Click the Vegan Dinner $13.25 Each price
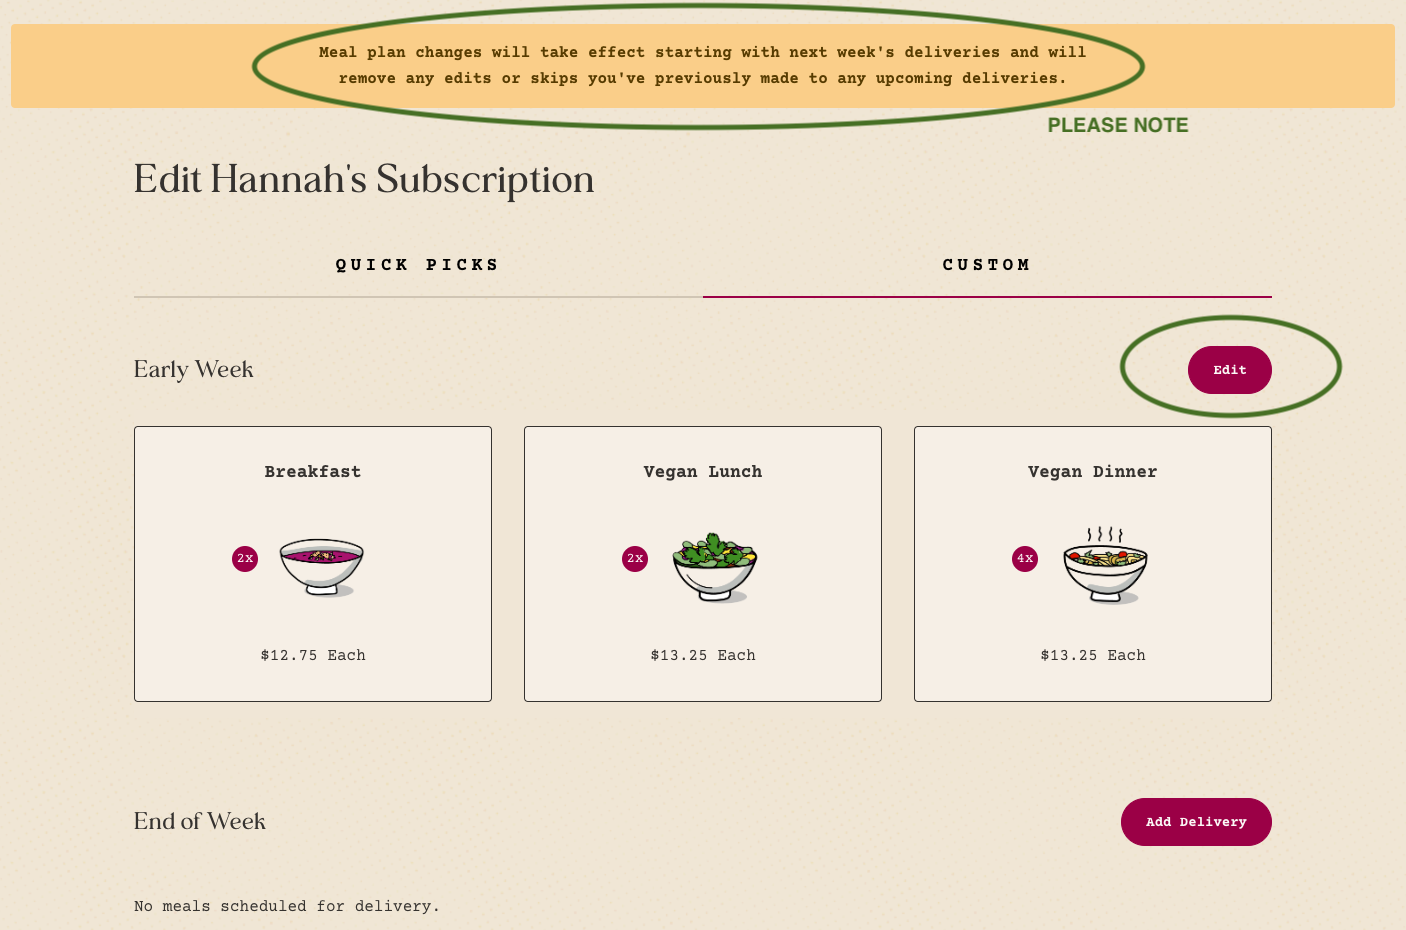The width and height of the screenshot is (1406, 930). 1093,656
